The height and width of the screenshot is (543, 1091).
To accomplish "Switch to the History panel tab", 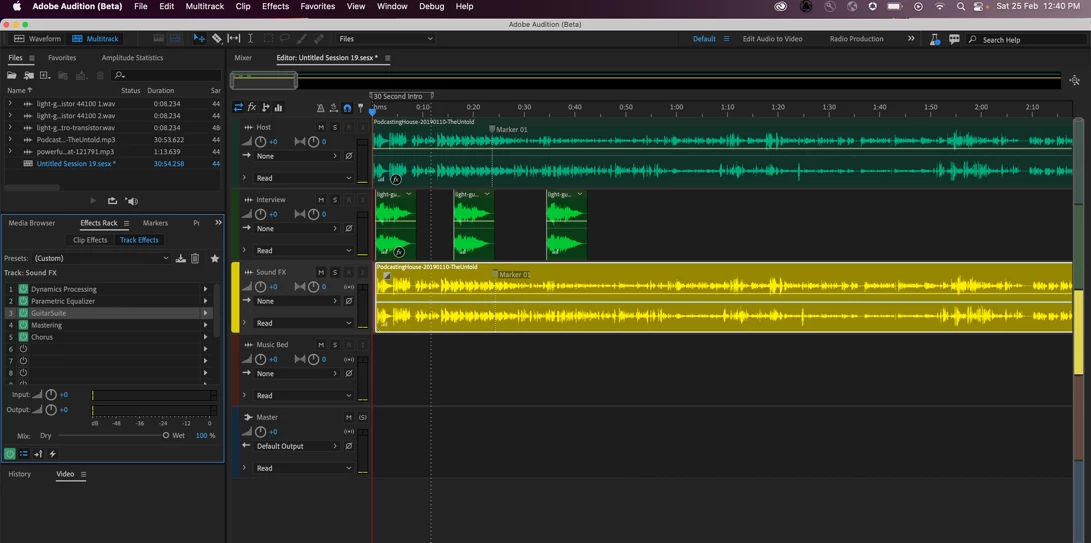I will pos(19,474).
